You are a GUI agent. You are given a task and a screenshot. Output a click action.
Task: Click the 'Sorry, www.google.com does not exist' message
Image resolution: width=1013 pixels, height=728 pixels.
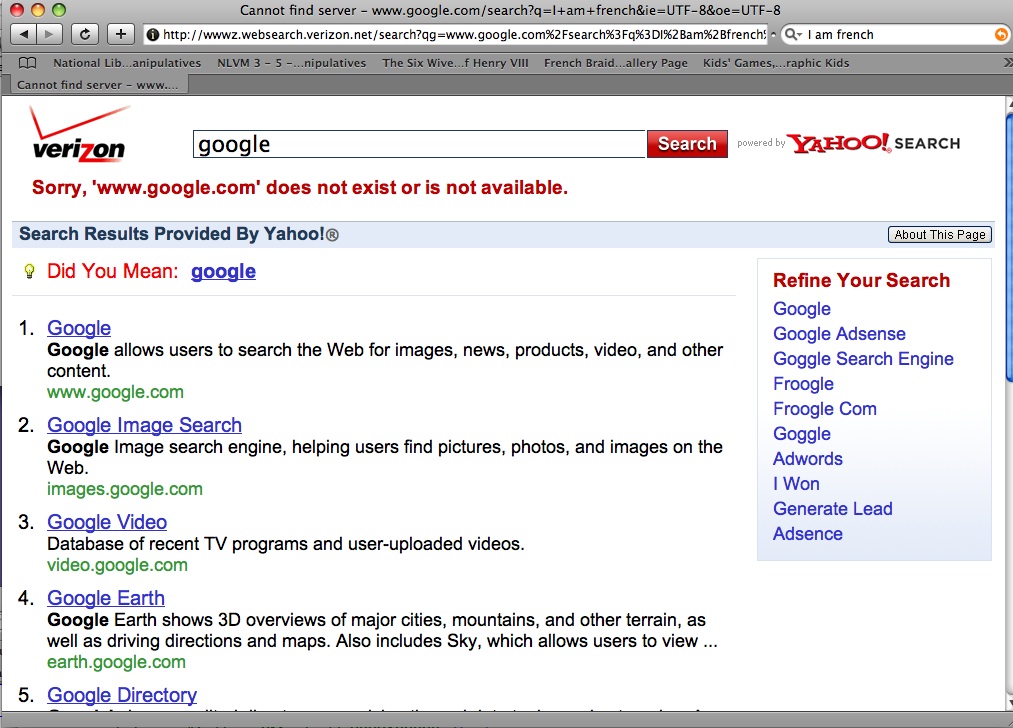[300, 187]
